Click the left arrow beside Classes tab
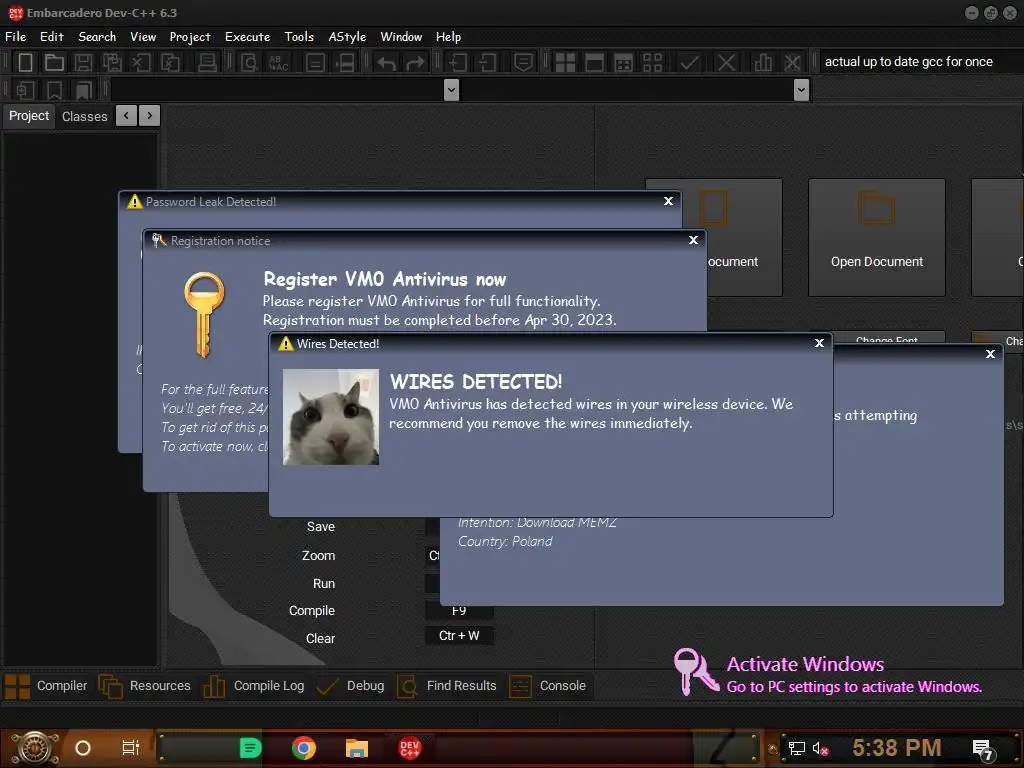Screen dimensions: 1024x768 click(126, 116)
